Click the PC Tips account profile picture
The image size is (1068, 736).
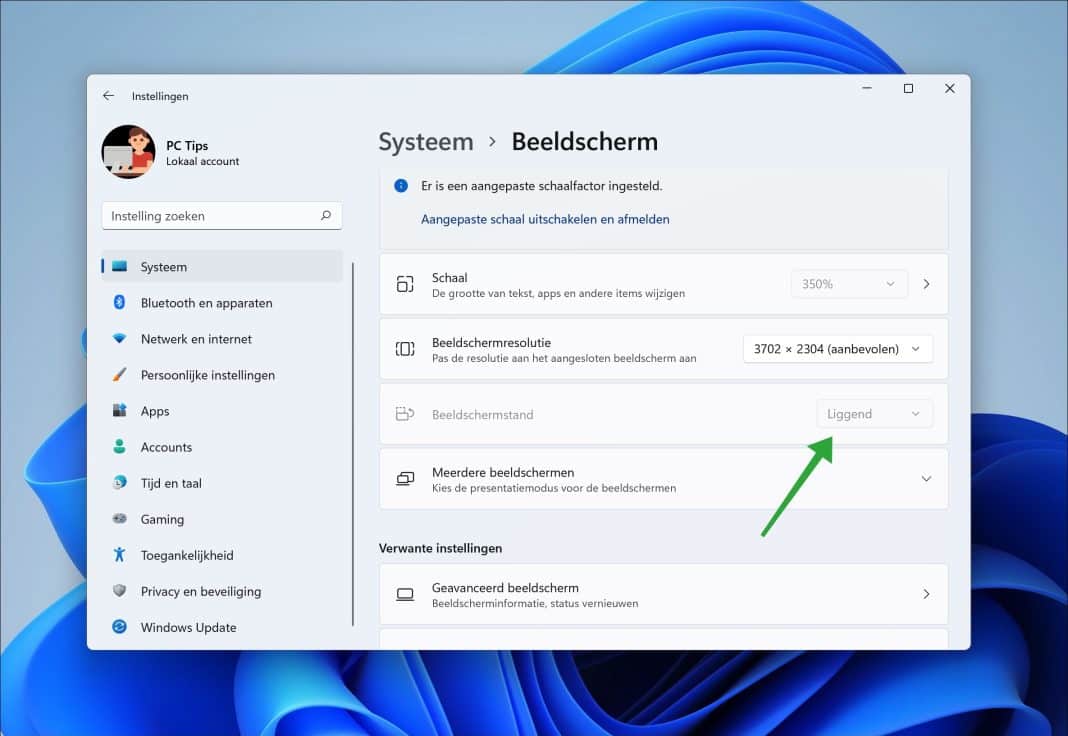point(128,152)
